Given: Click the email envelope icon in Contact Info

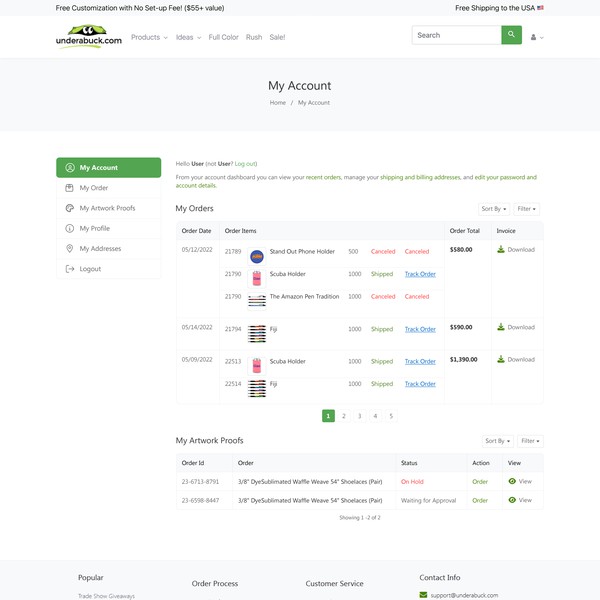Looking at the screenshot, I should (423, 595).
